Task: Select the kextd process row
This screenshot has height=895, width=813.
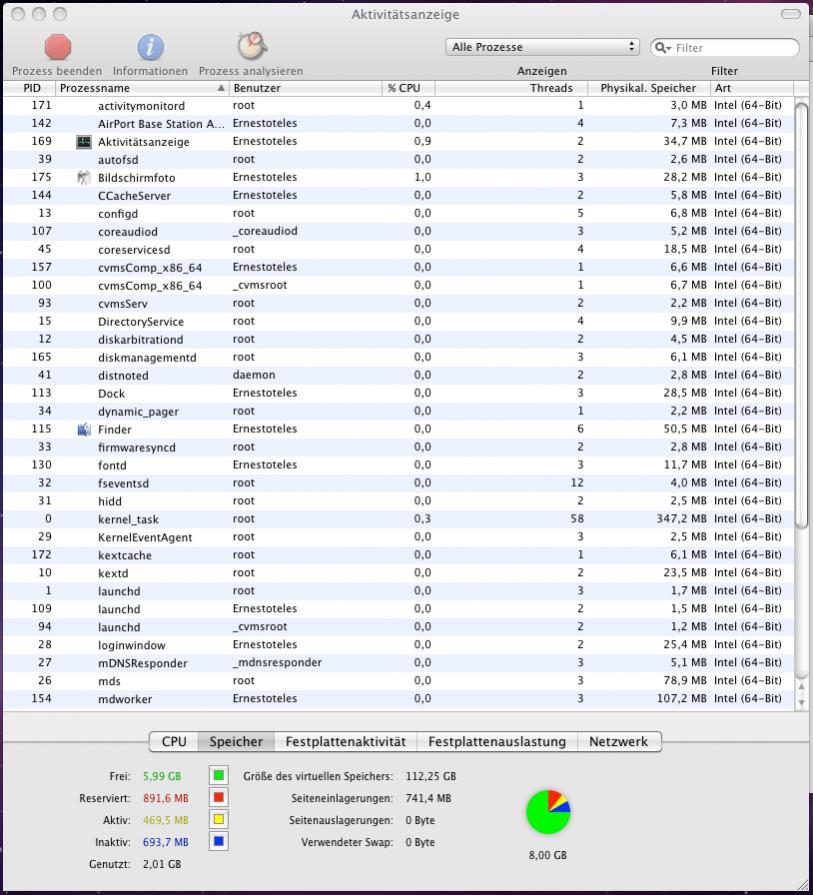Action: [x=399, y=573]
